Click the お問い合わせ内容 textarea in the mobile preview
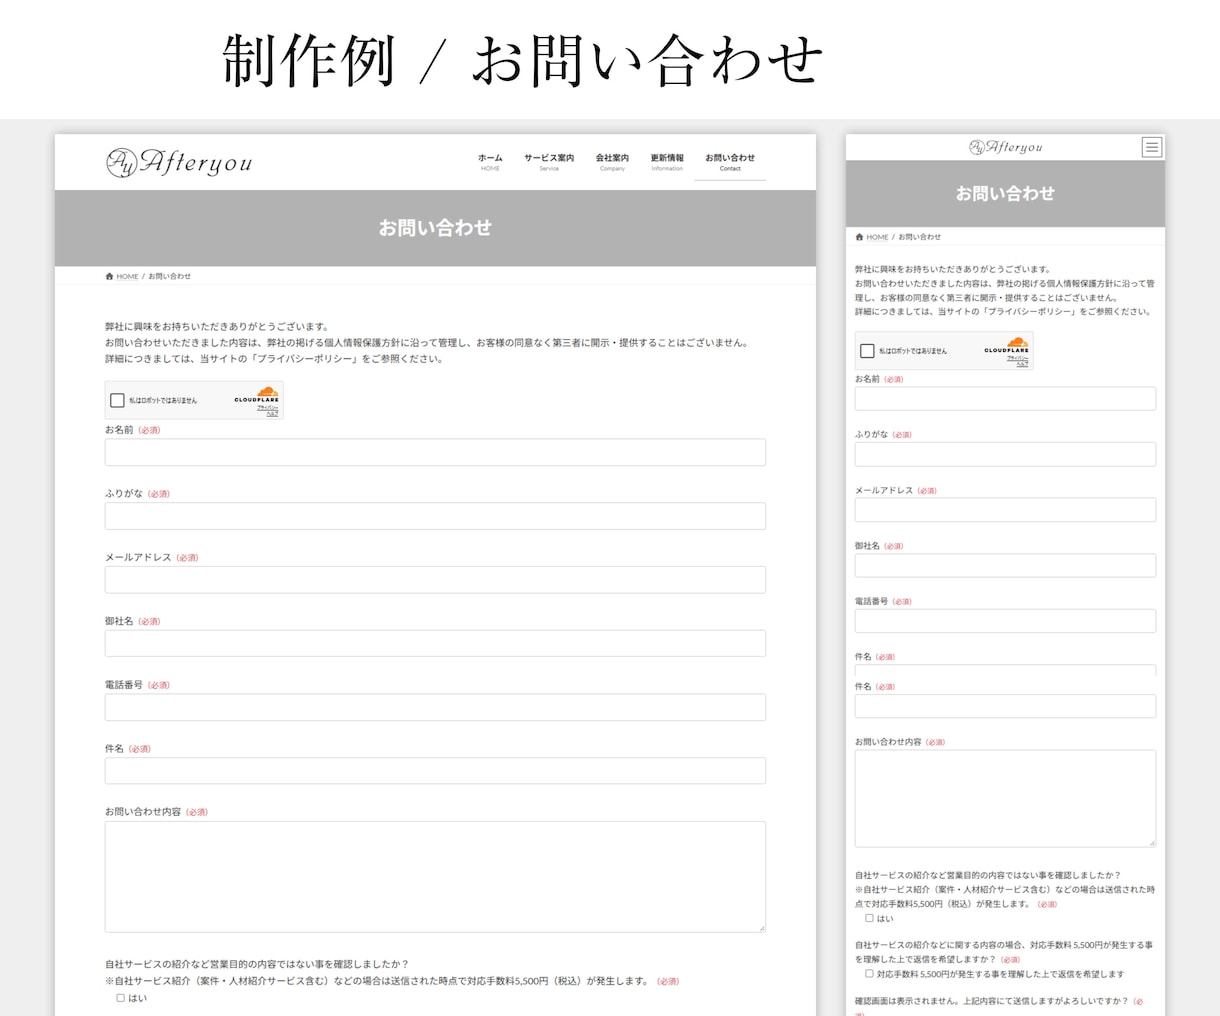 1005,799
